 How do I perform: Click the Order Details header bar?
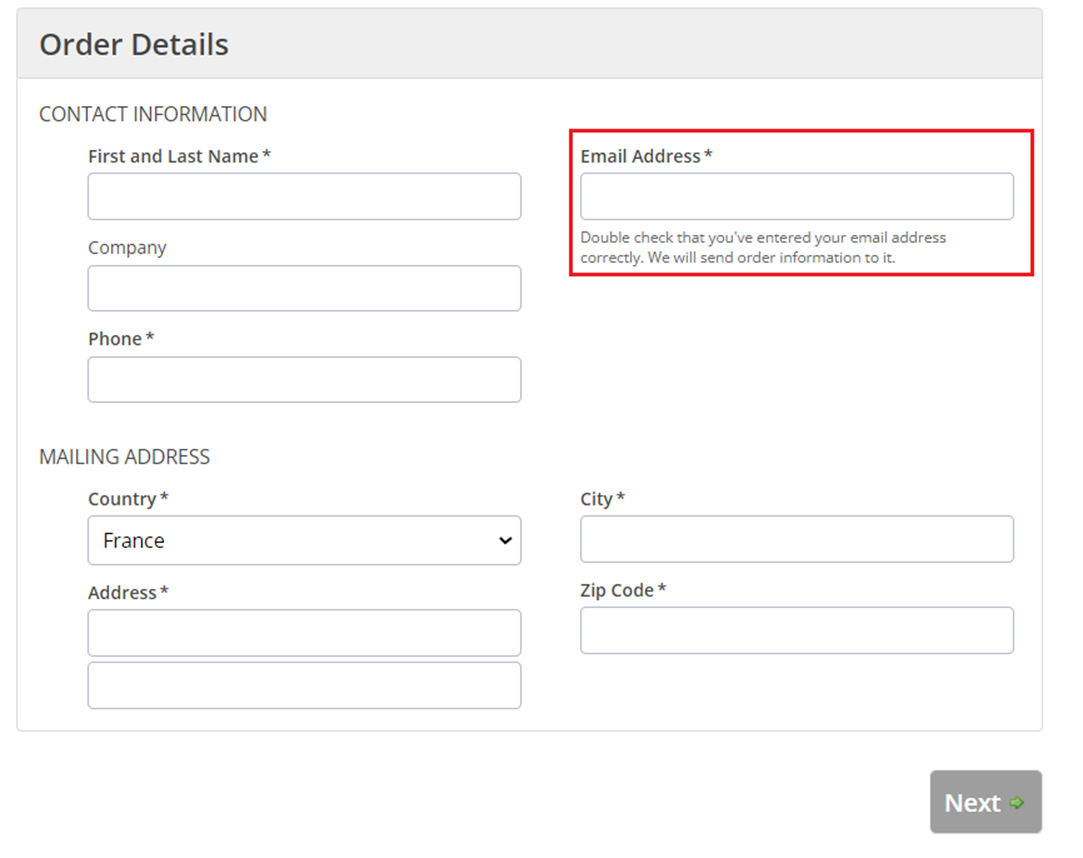tap(133, 44)
